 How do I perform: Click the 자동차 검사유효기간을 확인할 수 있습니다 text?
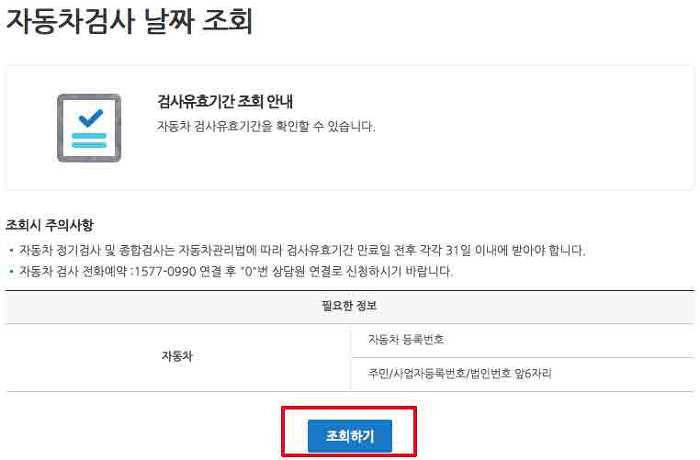(x=266, y=126)
